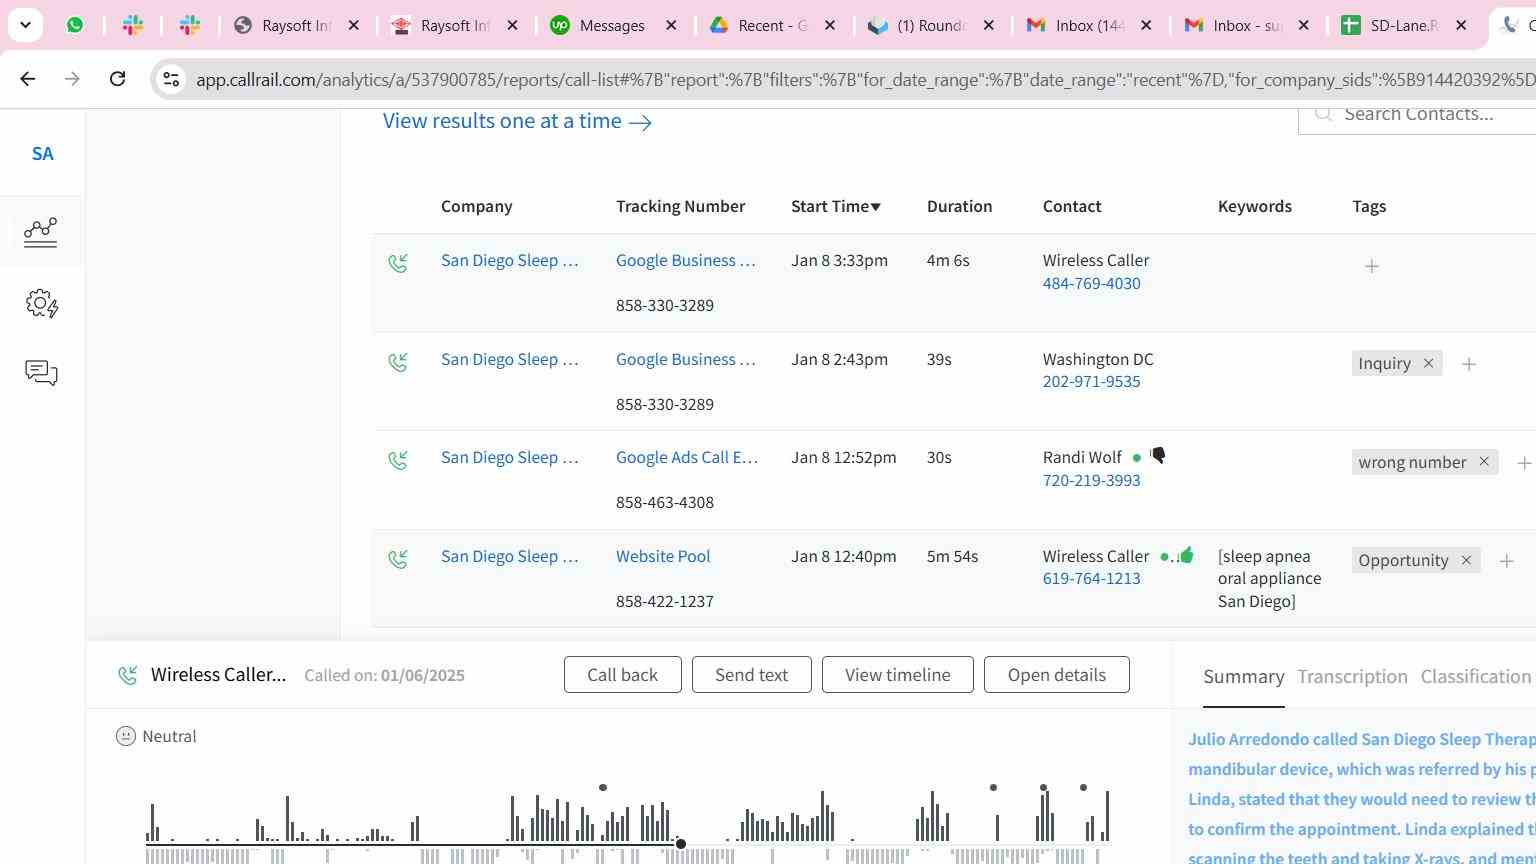Click thumbs-down icon for Randi Wolf
1536x864 pixels.
click(x=1158, y=456)
